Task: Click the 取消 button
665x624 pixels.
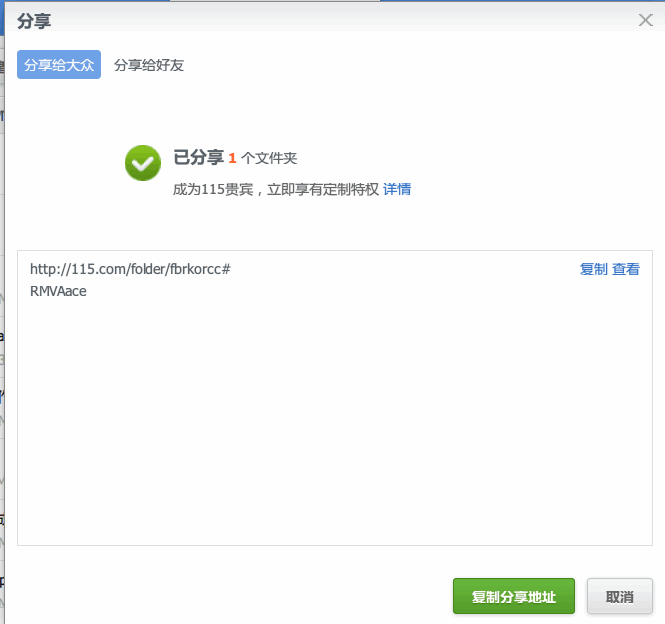Action: click(620, 596)
